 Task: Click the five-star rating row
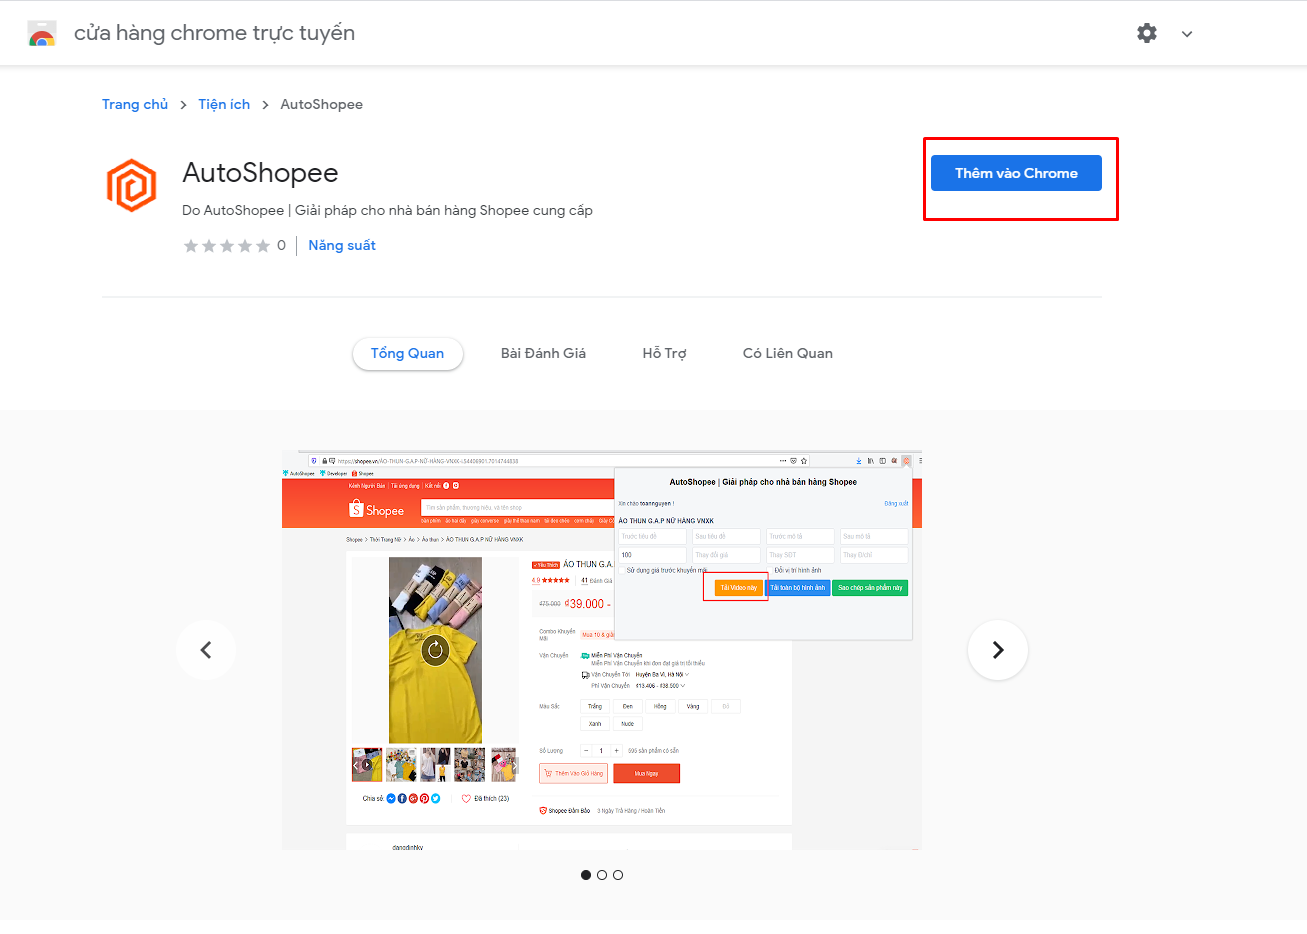[227, 246]
